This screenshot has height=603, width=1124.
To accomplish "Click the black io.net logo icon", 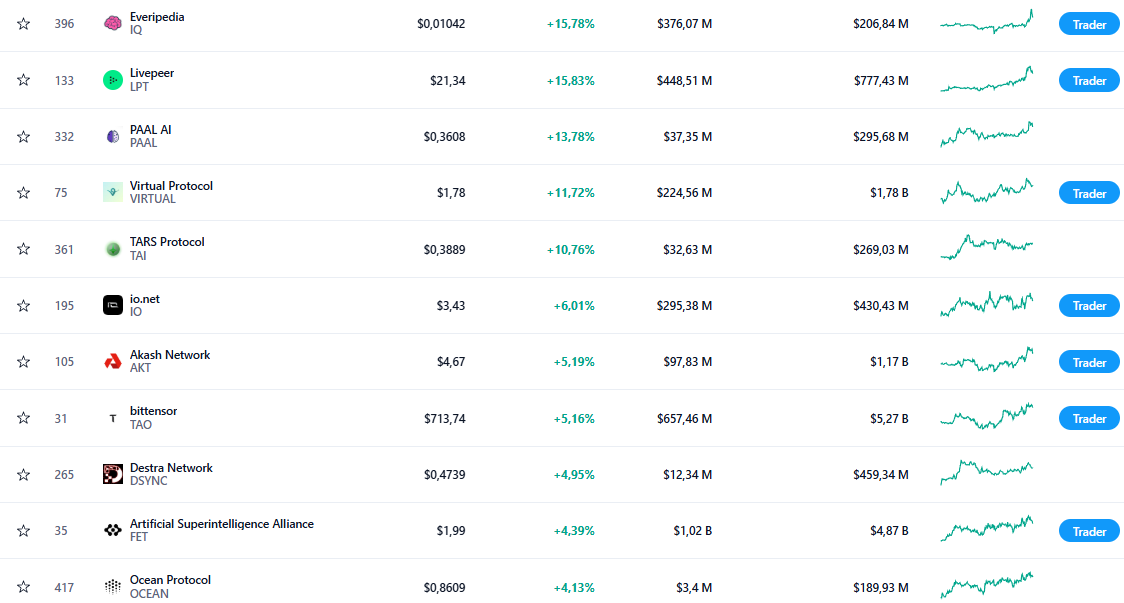I will pos(113,305).
